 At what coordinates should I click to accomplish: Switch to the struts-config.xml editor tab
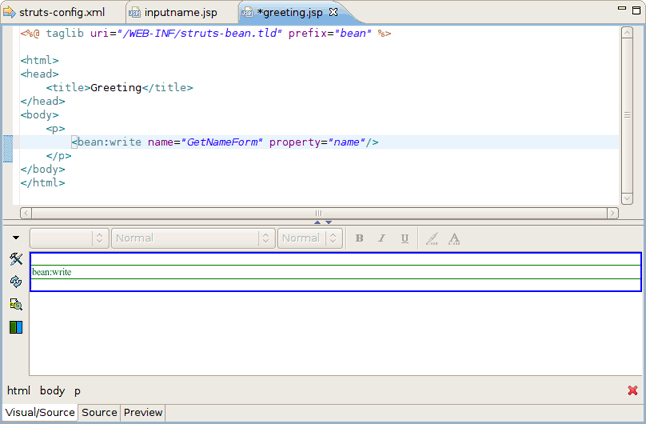[x=54, y=12]
